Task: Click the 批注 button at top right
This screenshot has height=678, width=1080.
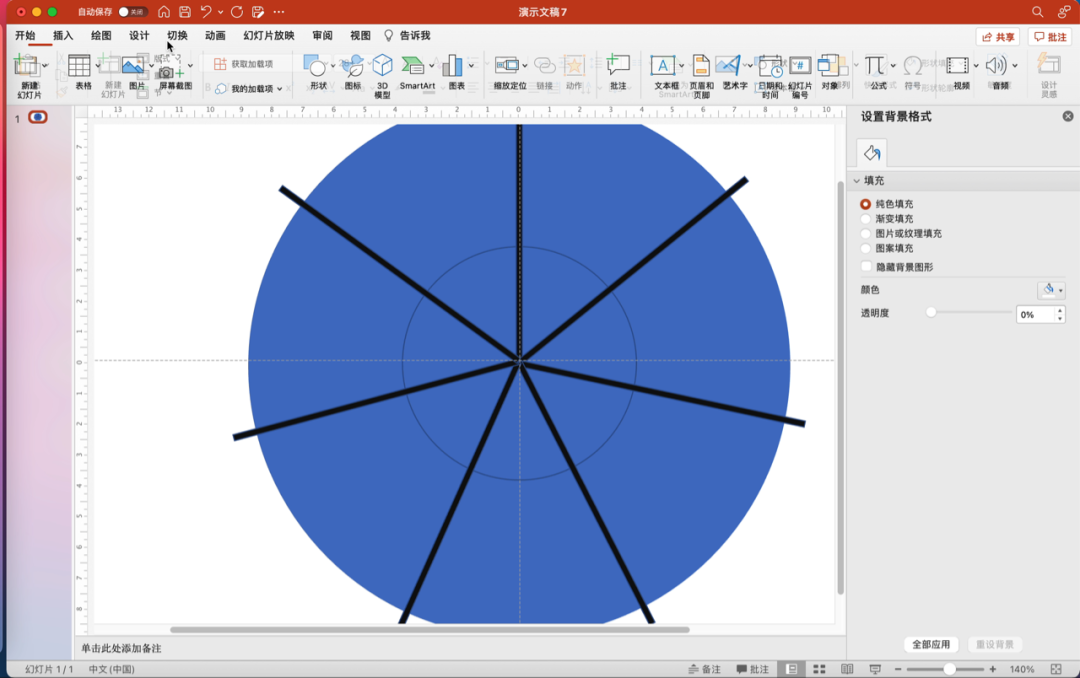Action: pos(1050,37)
